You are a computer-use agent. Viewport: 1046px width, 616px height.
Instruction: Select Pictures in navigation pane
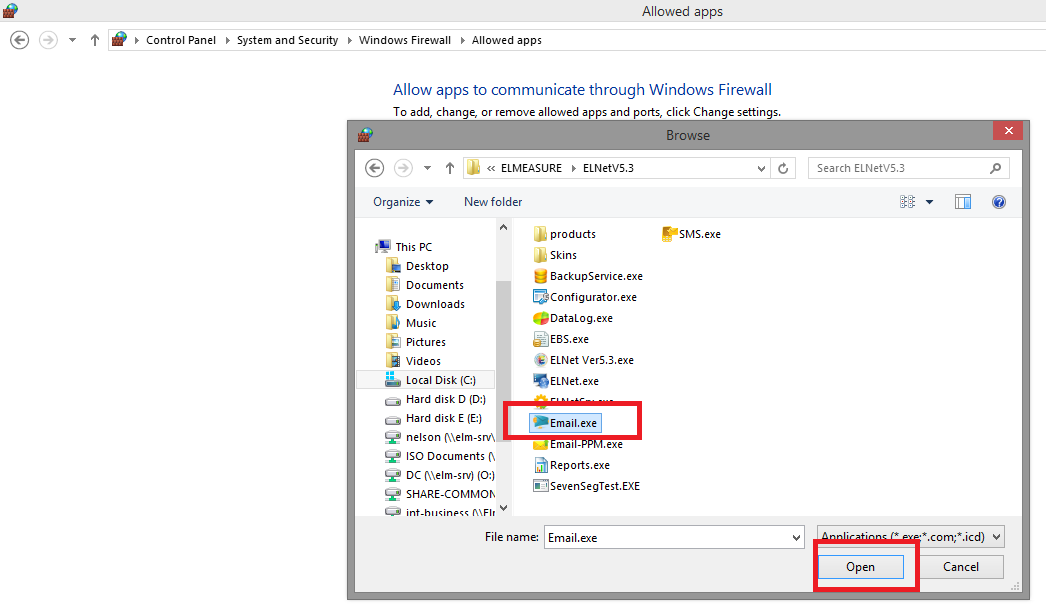click(x=426, y=342)
